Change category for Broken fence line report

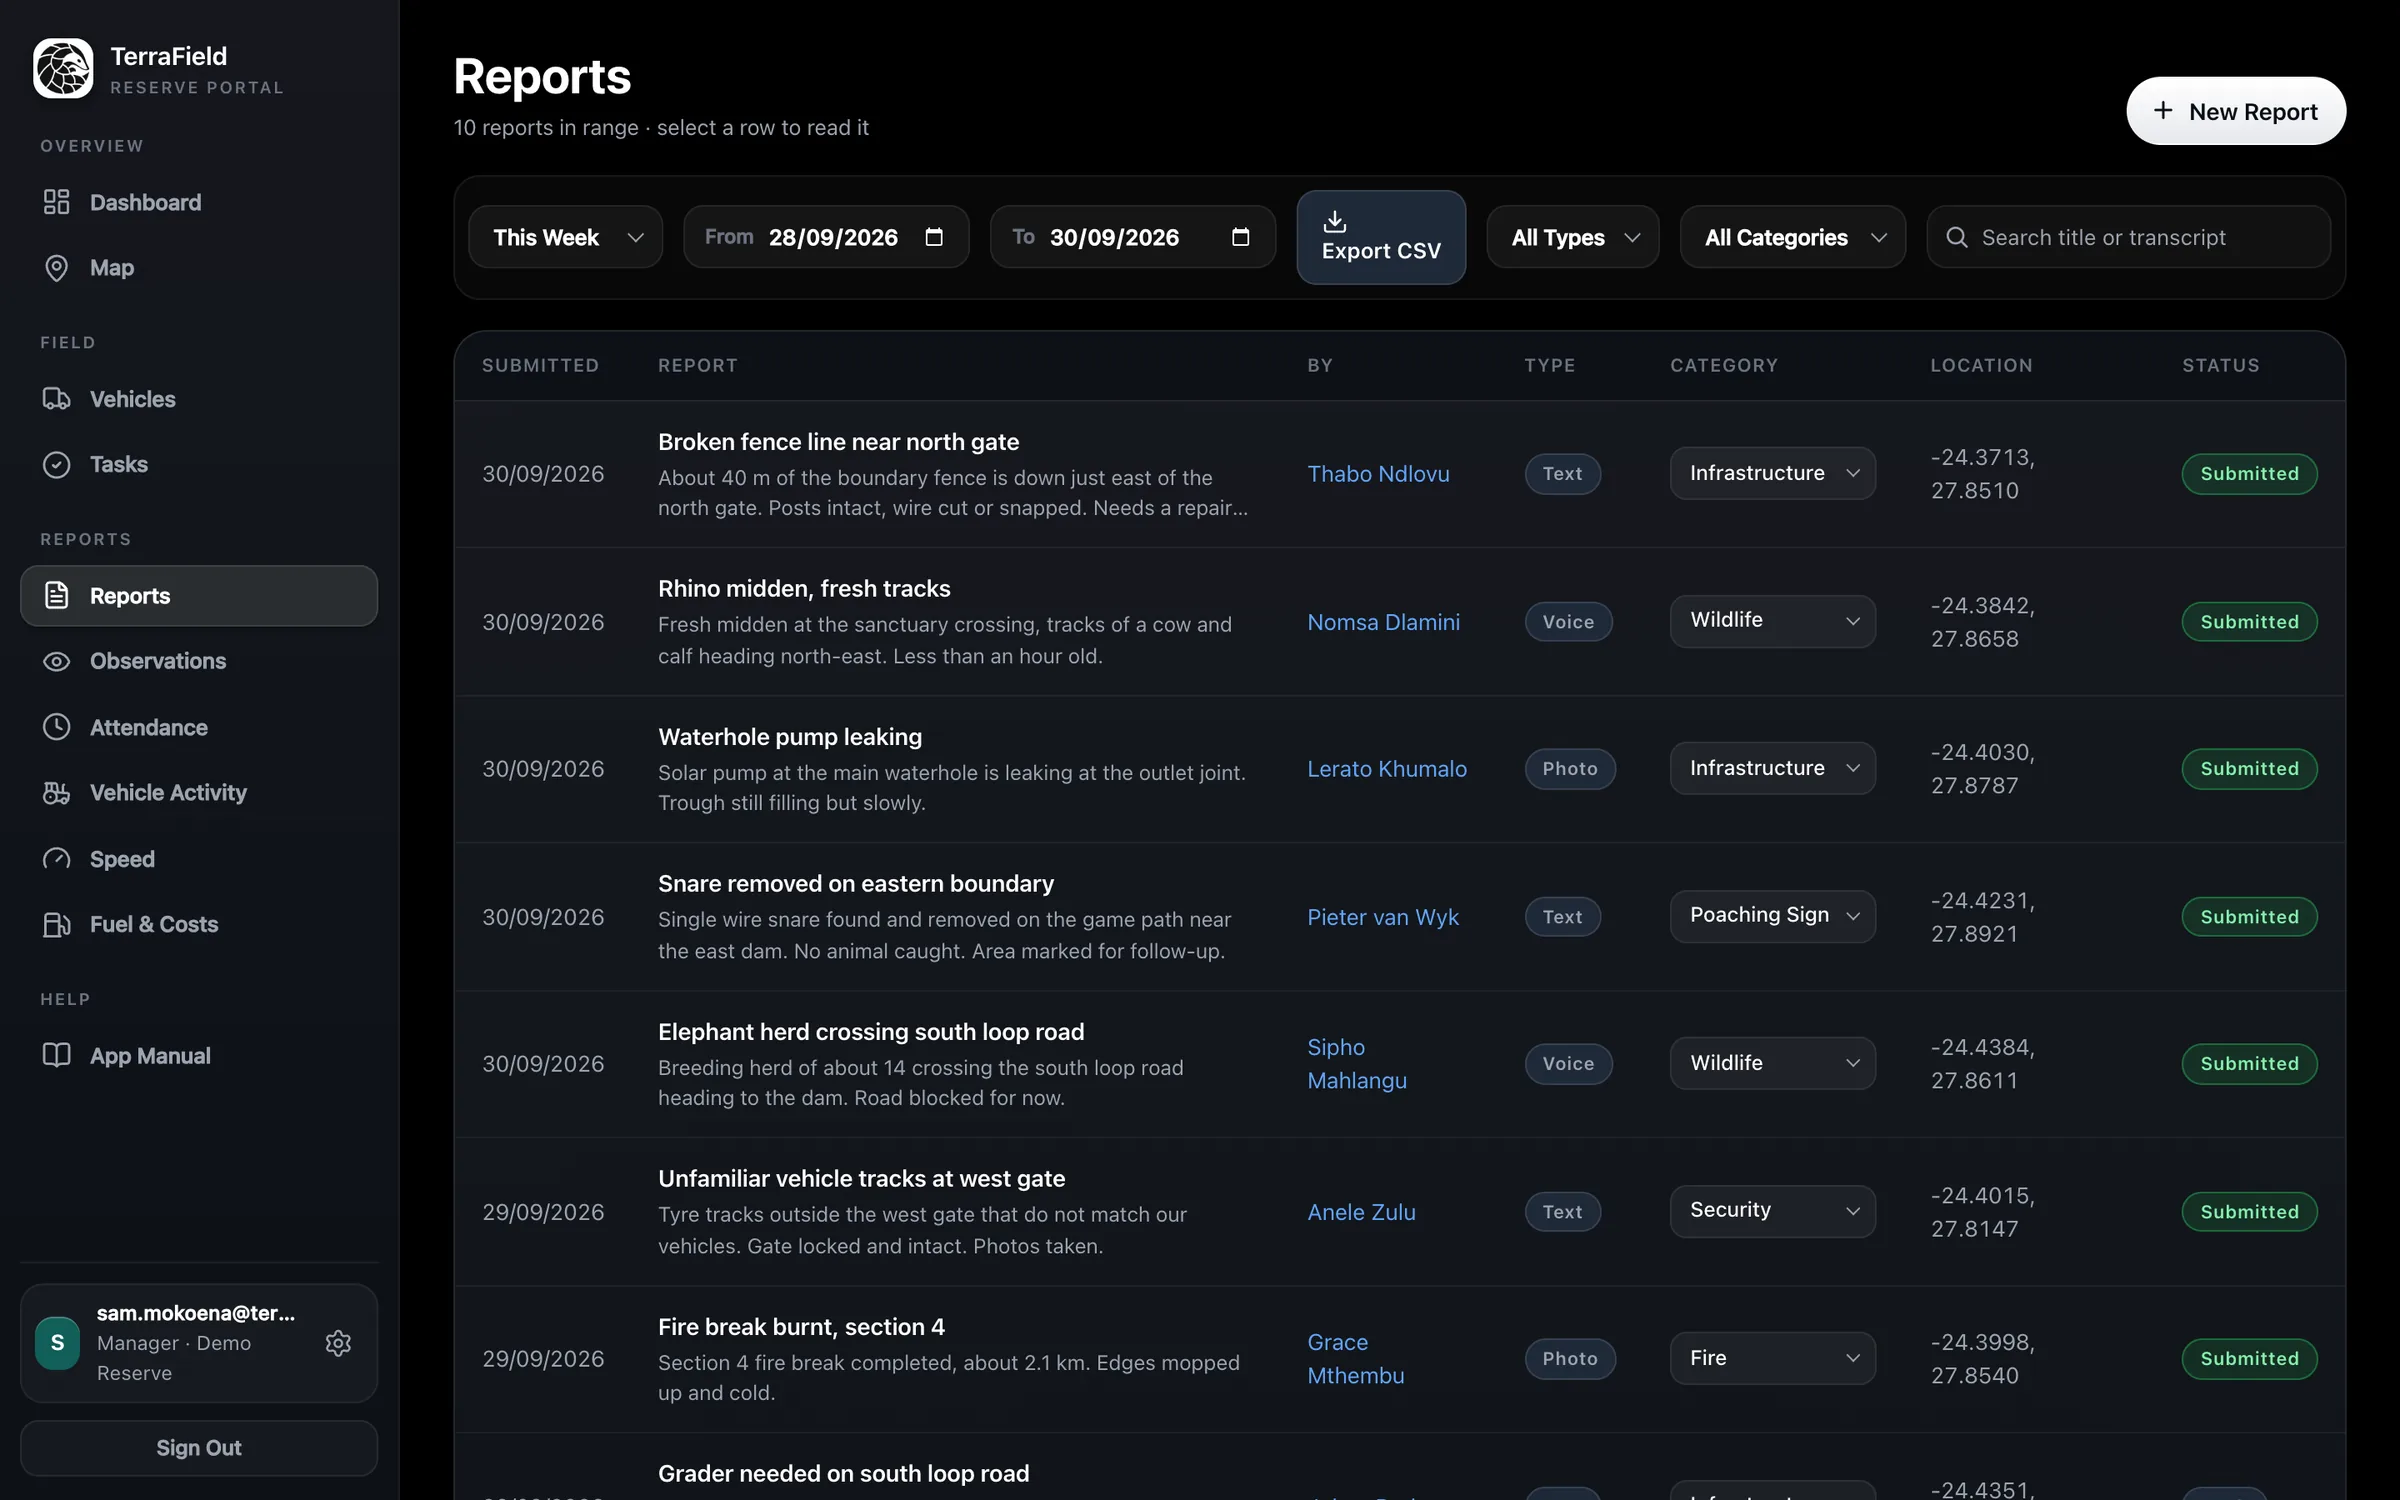pyautogui.click(x=1772, y=473)
